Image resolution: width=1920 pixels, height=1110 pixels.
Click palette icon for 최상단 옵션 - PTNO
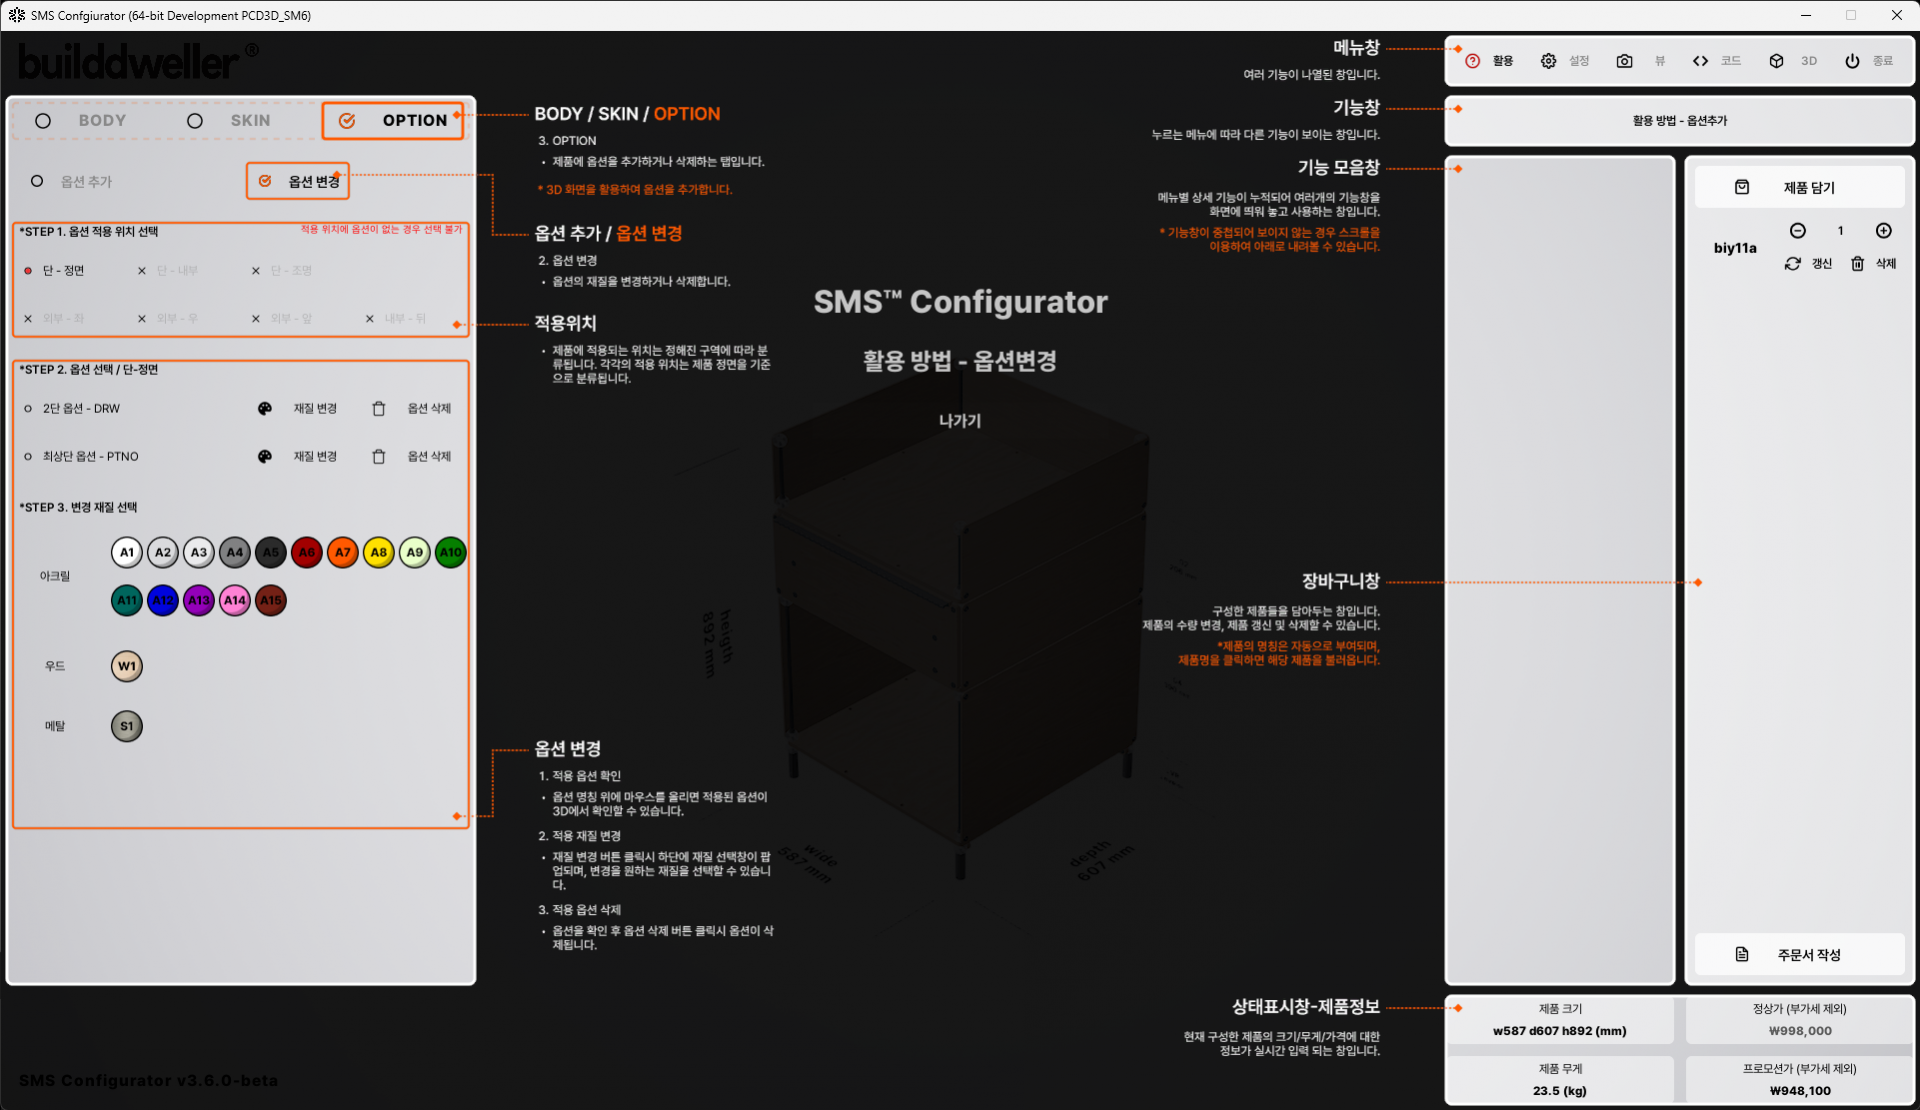[x=264, y=457]
